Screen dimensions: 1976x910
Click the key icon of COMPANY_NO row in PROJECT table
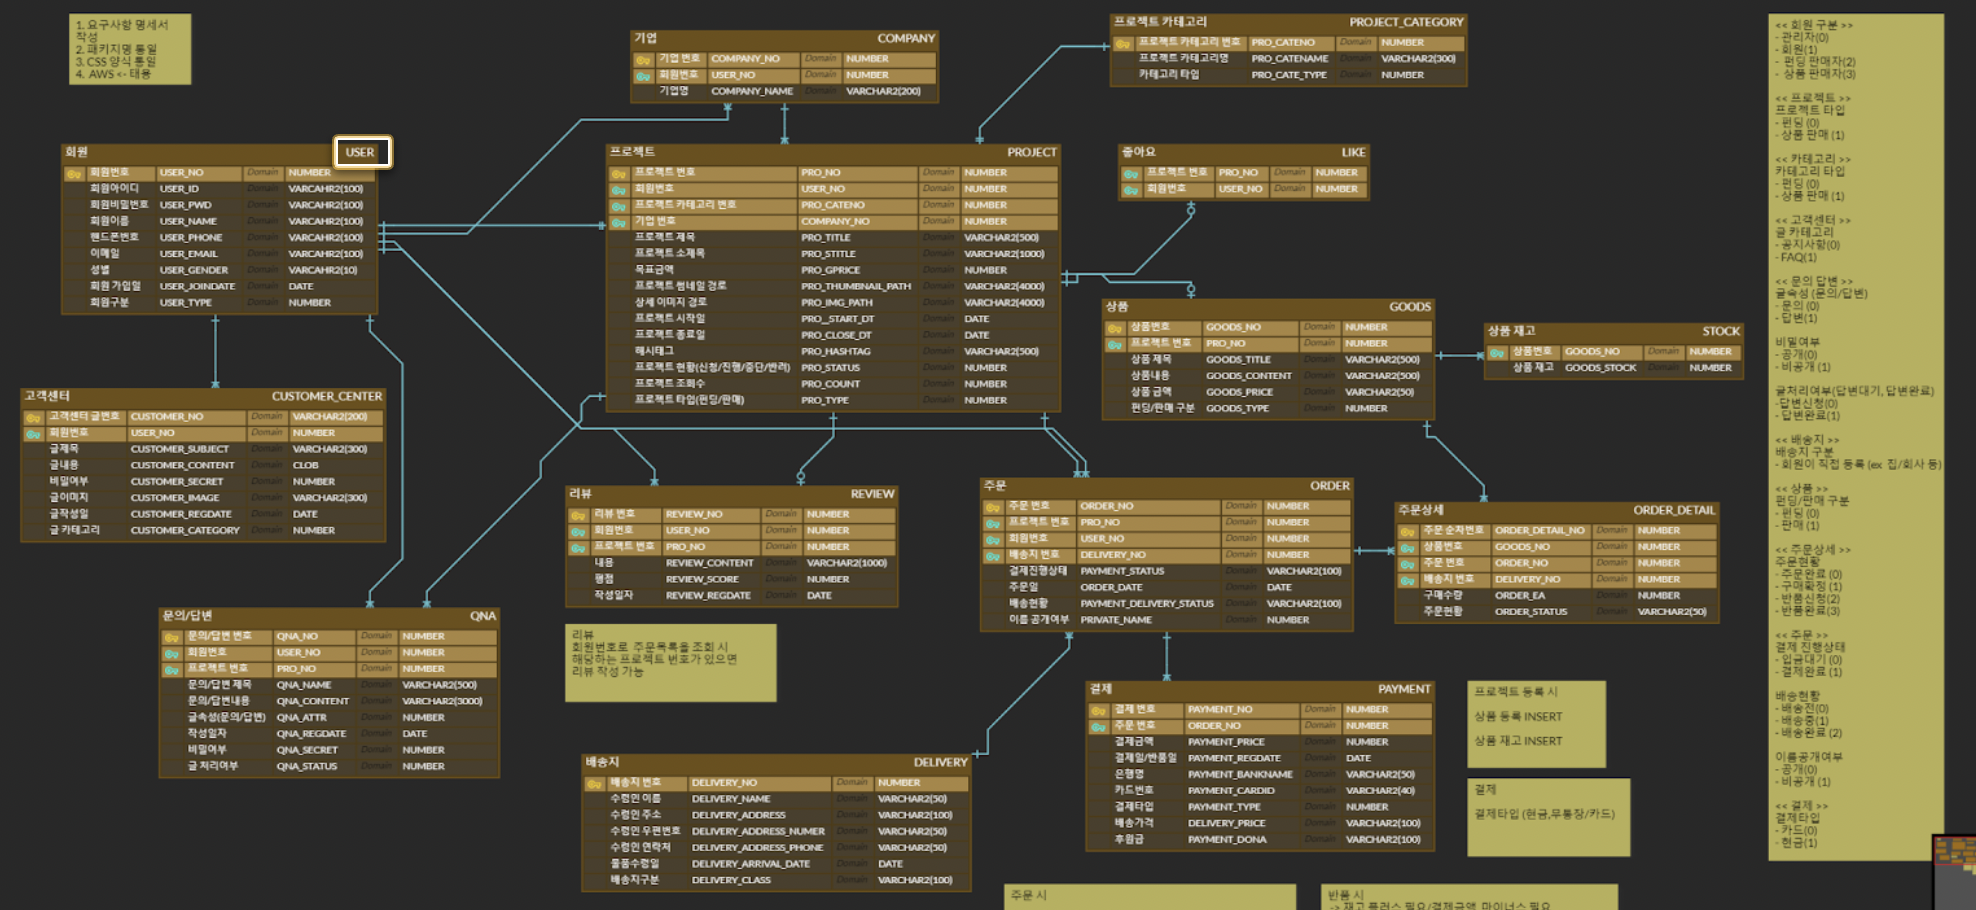(x=619, y=222)
